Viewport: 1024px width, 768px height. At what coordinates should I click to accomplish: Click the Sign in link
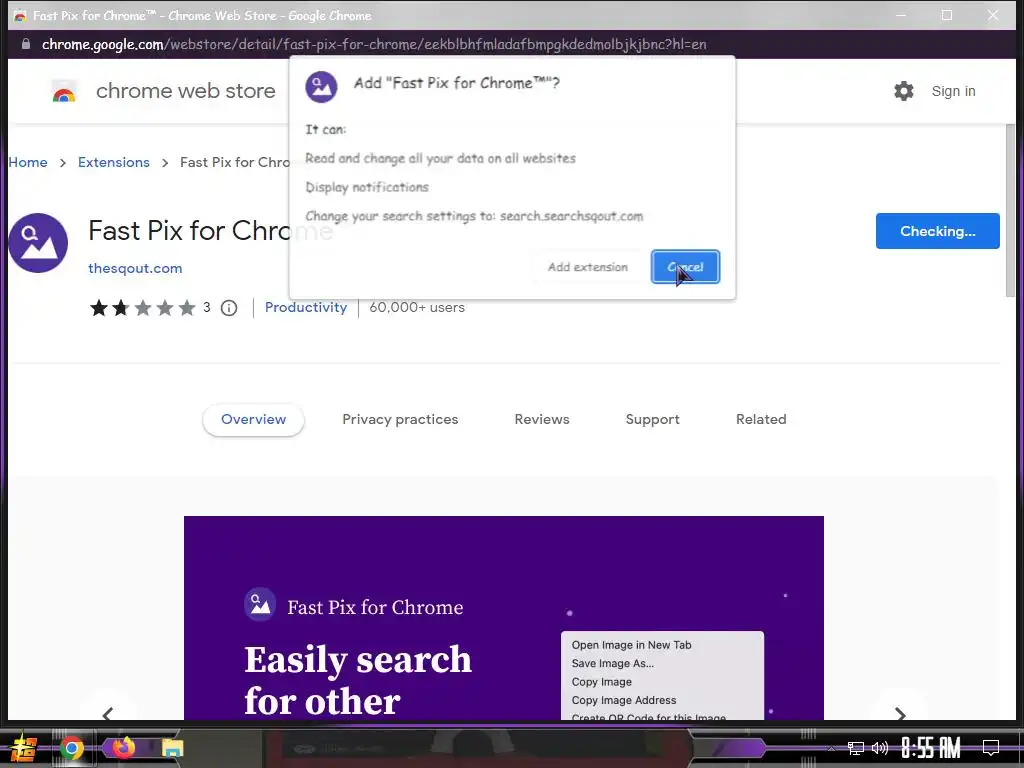953,91
